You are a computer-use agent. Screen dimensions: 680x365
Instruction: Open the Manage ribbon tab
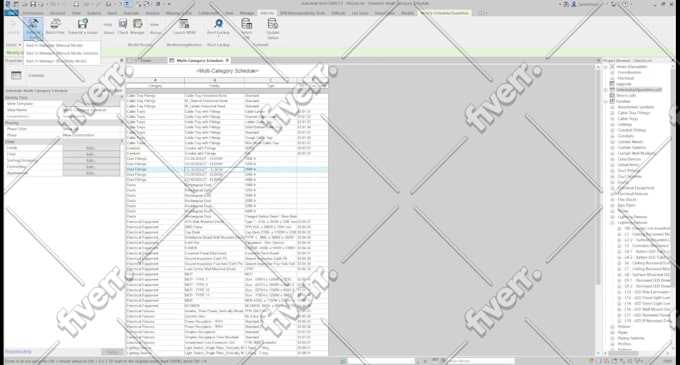247,13
